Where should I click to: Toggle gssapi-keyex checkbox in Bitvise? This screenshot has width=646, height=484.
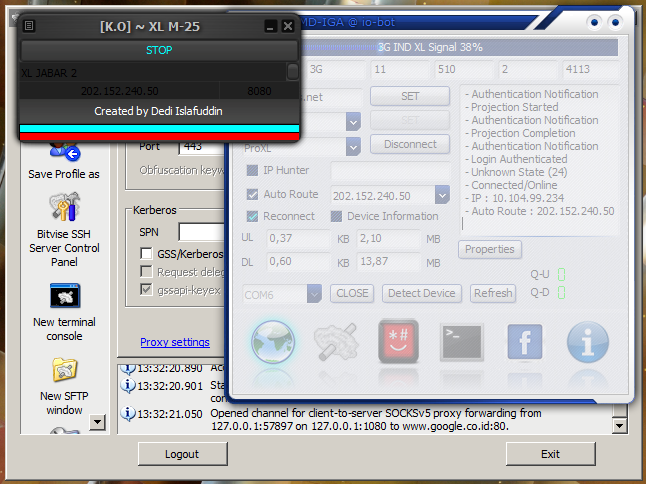tap(146, 290)
